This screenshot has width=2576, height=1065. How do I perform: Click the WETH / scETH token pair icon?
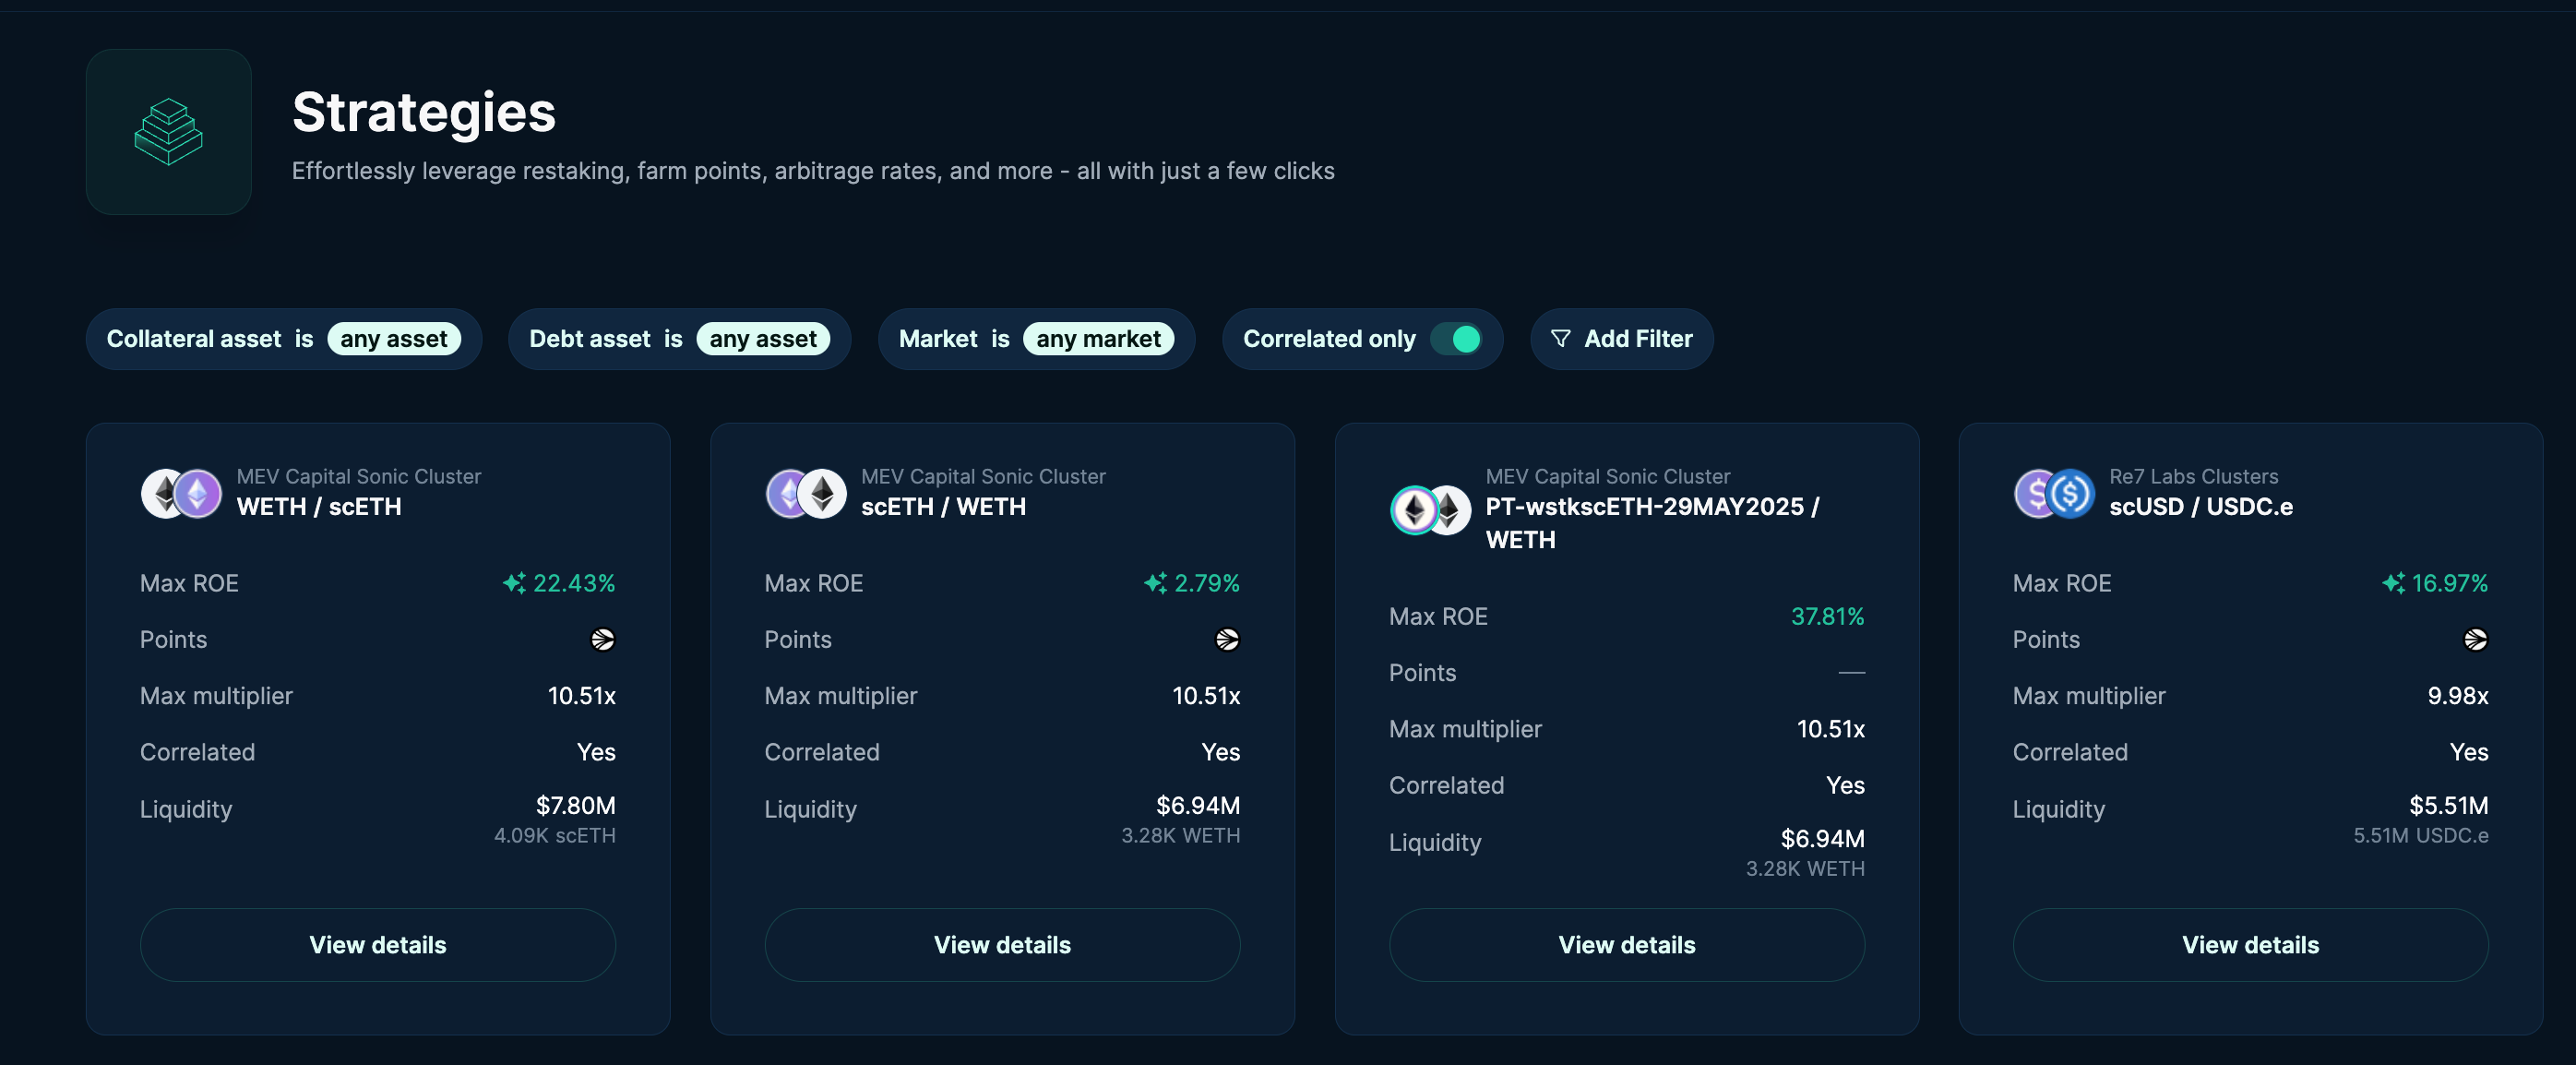(x=181, y=493)
